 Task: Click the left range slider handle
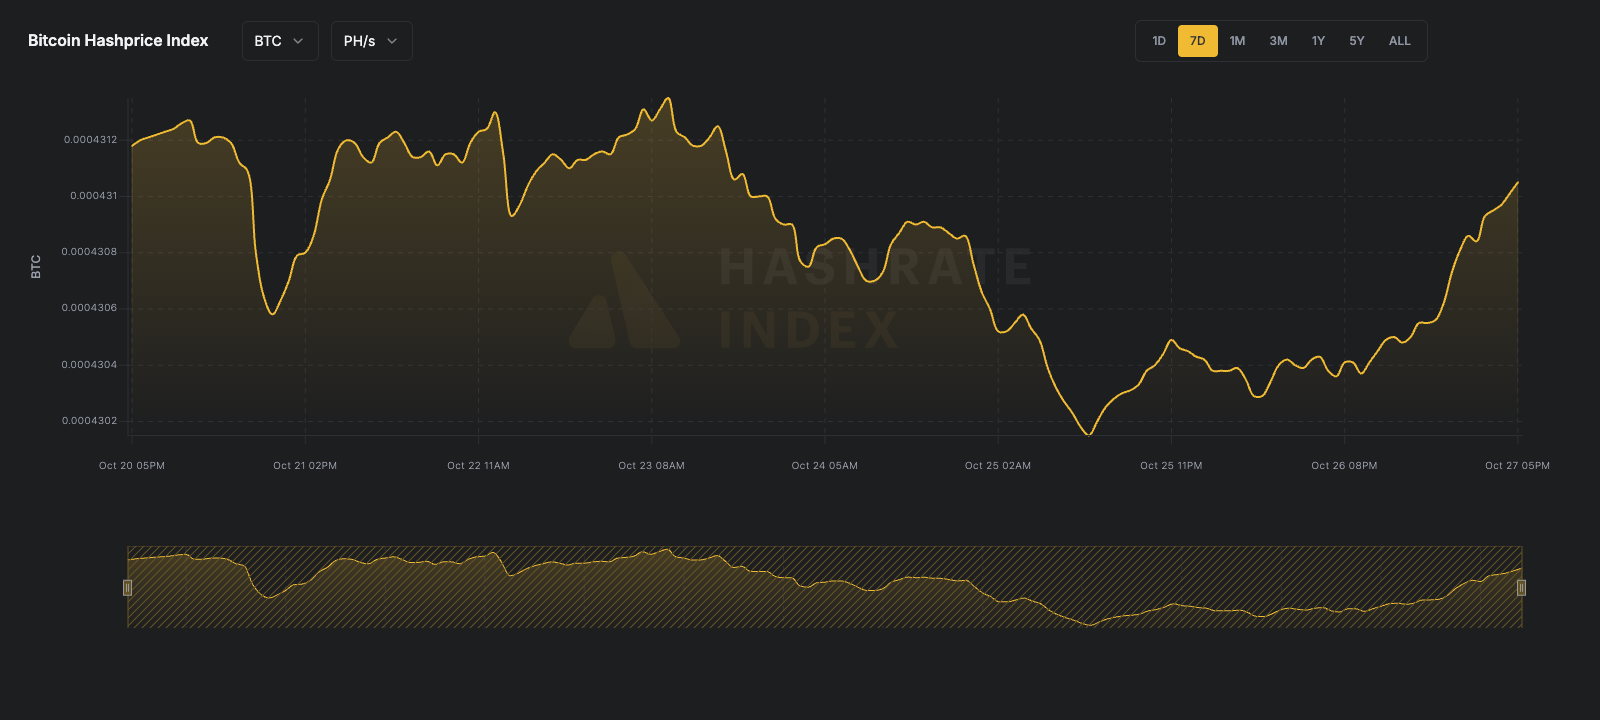pos(128,587)
